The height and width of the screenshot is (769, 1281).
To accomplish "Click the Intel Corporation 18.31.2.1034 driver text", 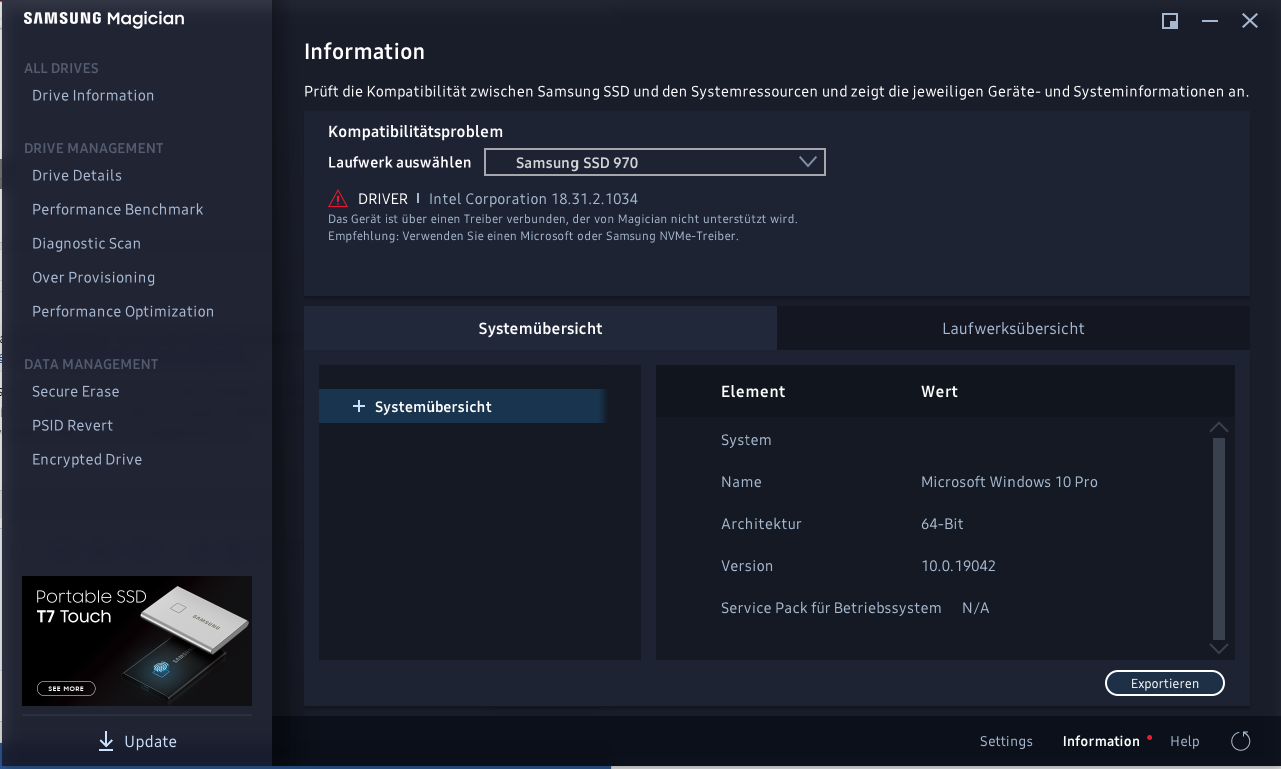I will point(533,199).
